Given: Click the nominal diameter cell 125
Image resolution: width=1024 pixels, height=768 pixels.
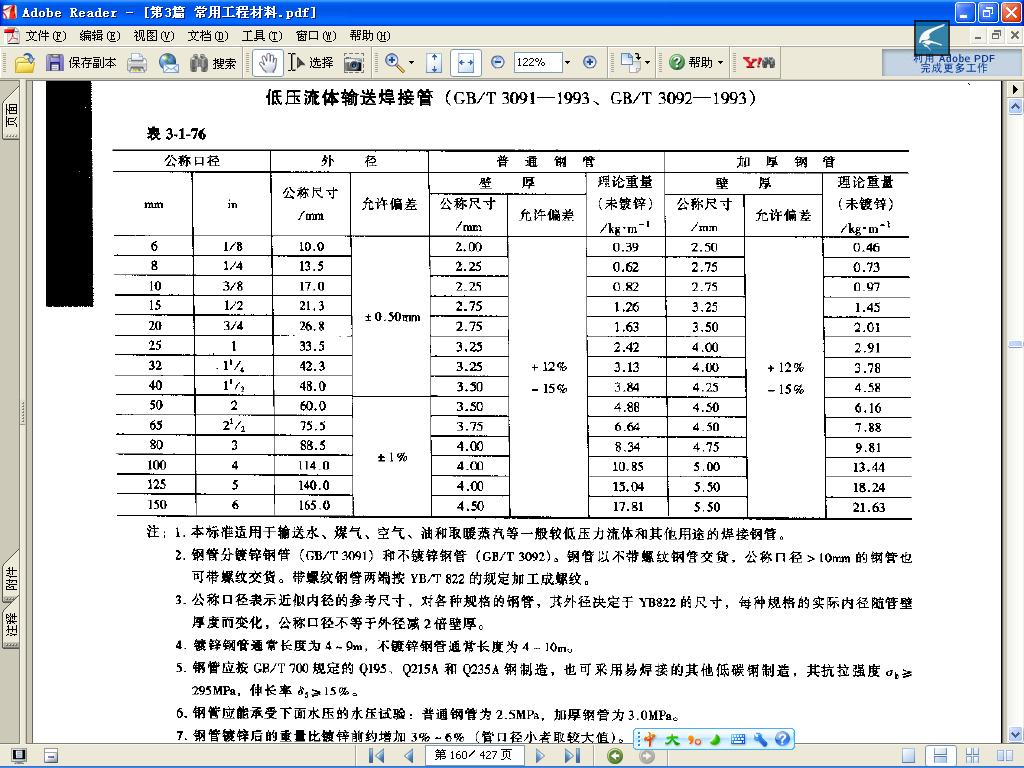Looking at the screenshot, I should [x=156, y=485].
